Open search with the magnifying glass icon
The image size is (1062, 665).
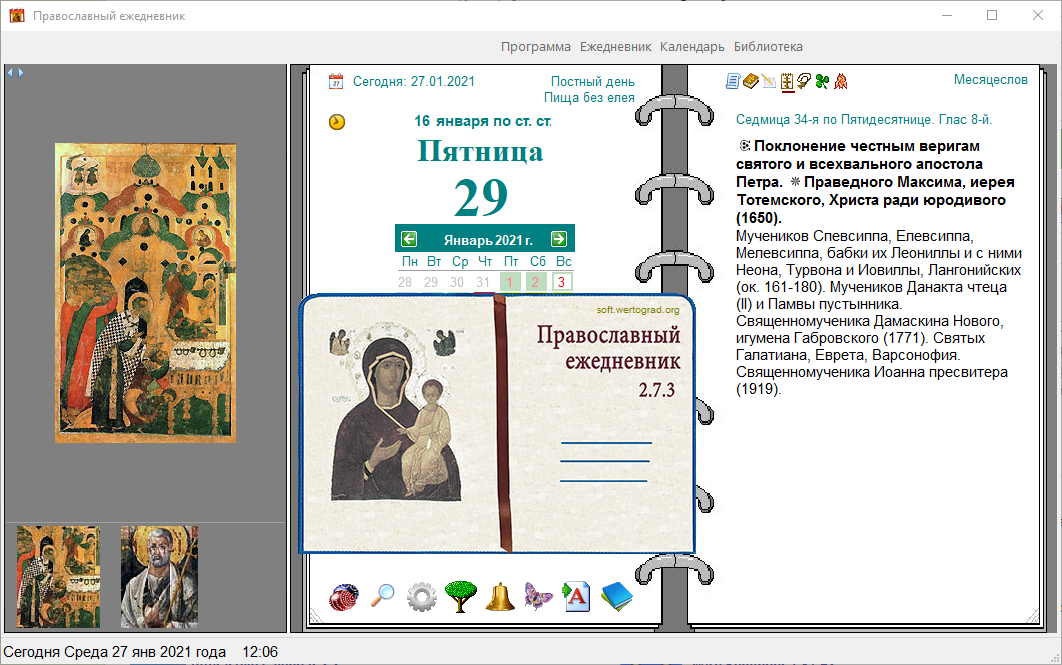point(383,597)
